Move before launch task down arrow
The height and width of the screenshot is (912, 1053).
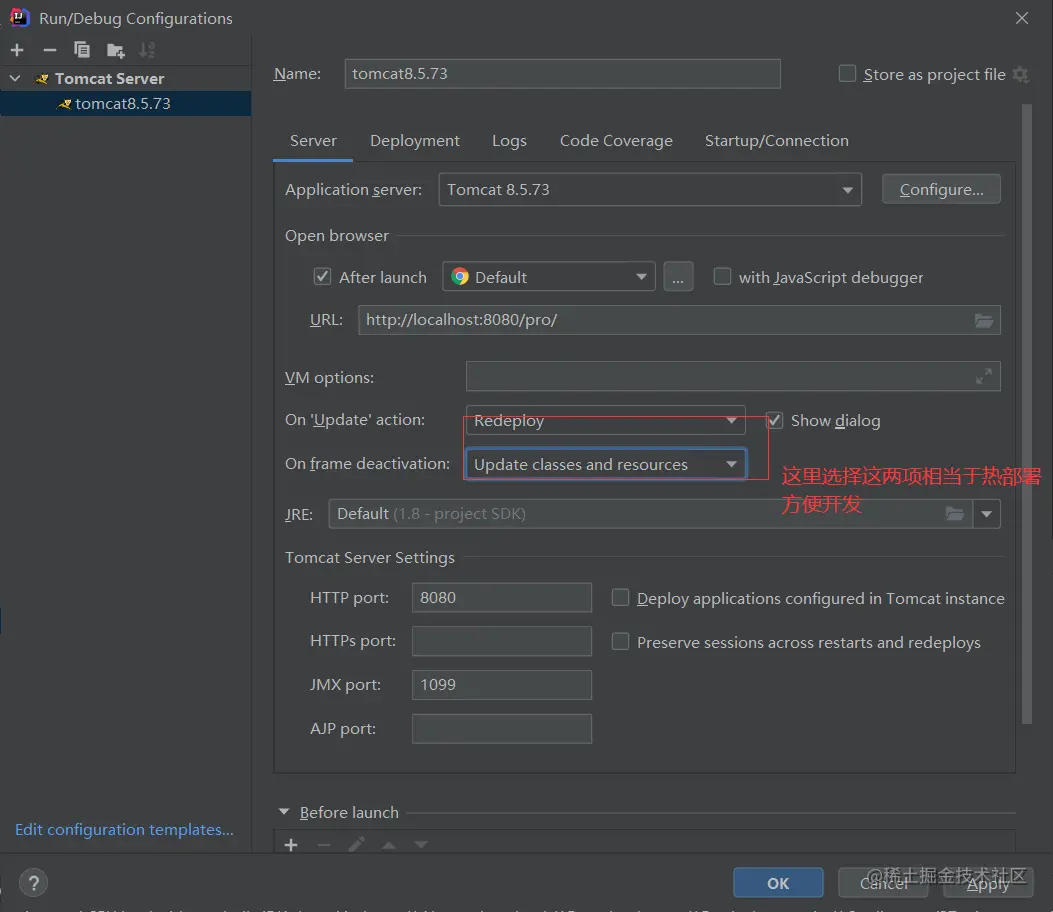click(x=421, y=845)
